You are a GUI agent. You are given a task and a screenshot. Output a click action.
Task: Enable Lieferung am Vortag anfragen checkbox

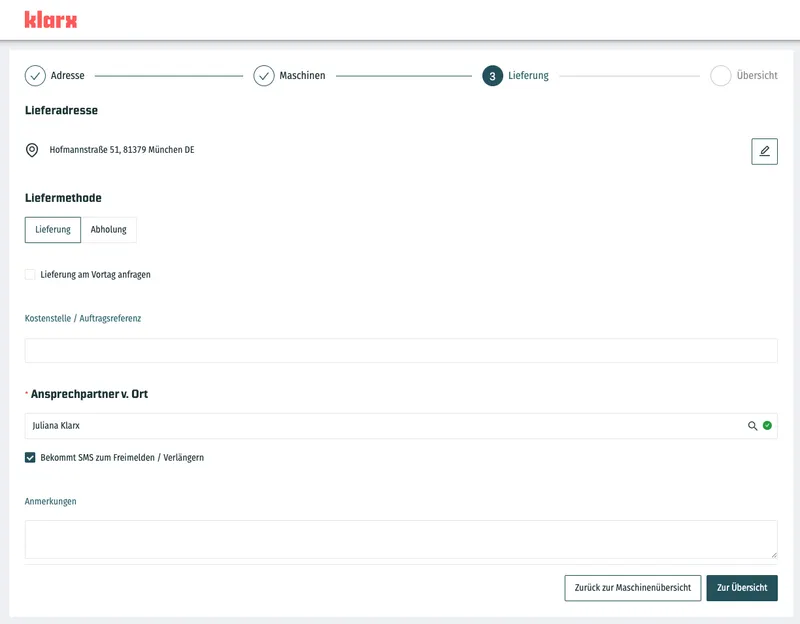pos(30,274)
